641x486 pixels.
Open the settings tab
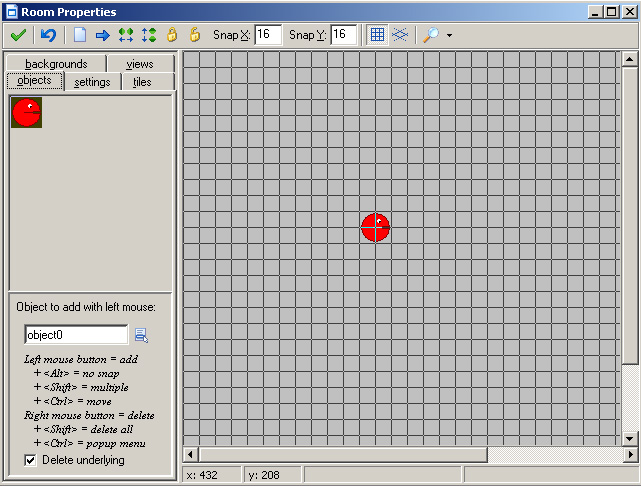92,82
